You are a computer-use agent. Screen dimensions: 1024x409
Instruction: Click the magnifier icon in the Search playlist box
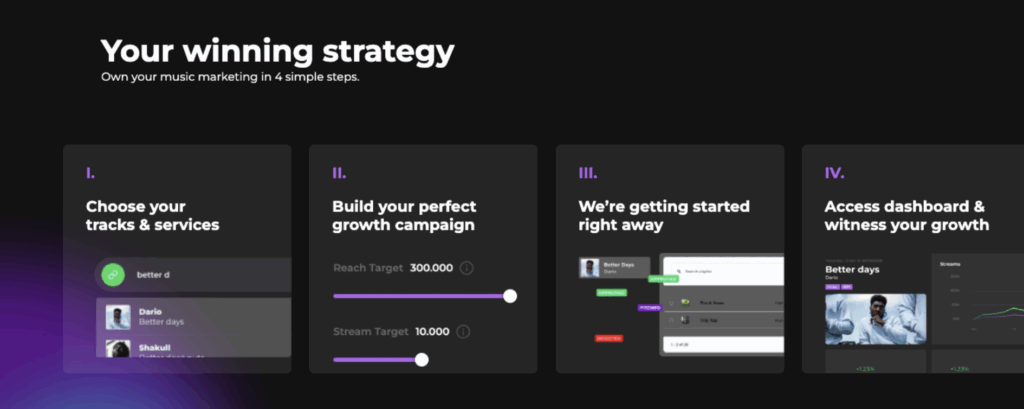click(x=679, y=270)
